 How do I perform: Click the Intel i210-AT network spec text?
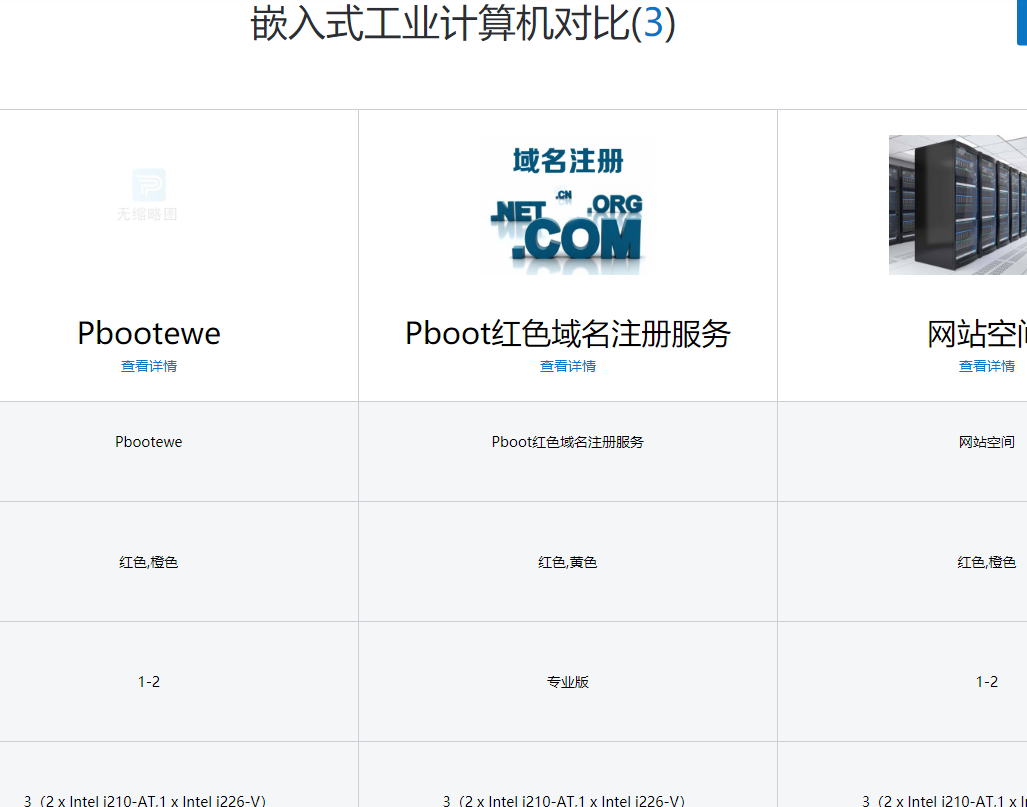tap(148, 800)
